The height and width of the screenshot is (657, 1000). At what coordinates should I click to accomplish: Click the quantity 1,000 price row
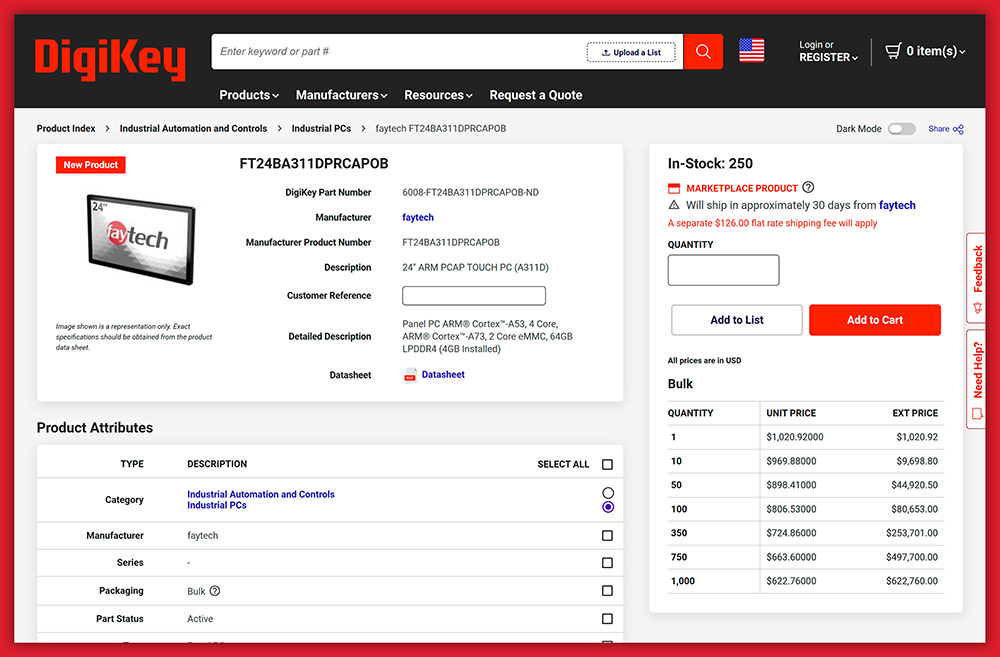tap(805, 581)
